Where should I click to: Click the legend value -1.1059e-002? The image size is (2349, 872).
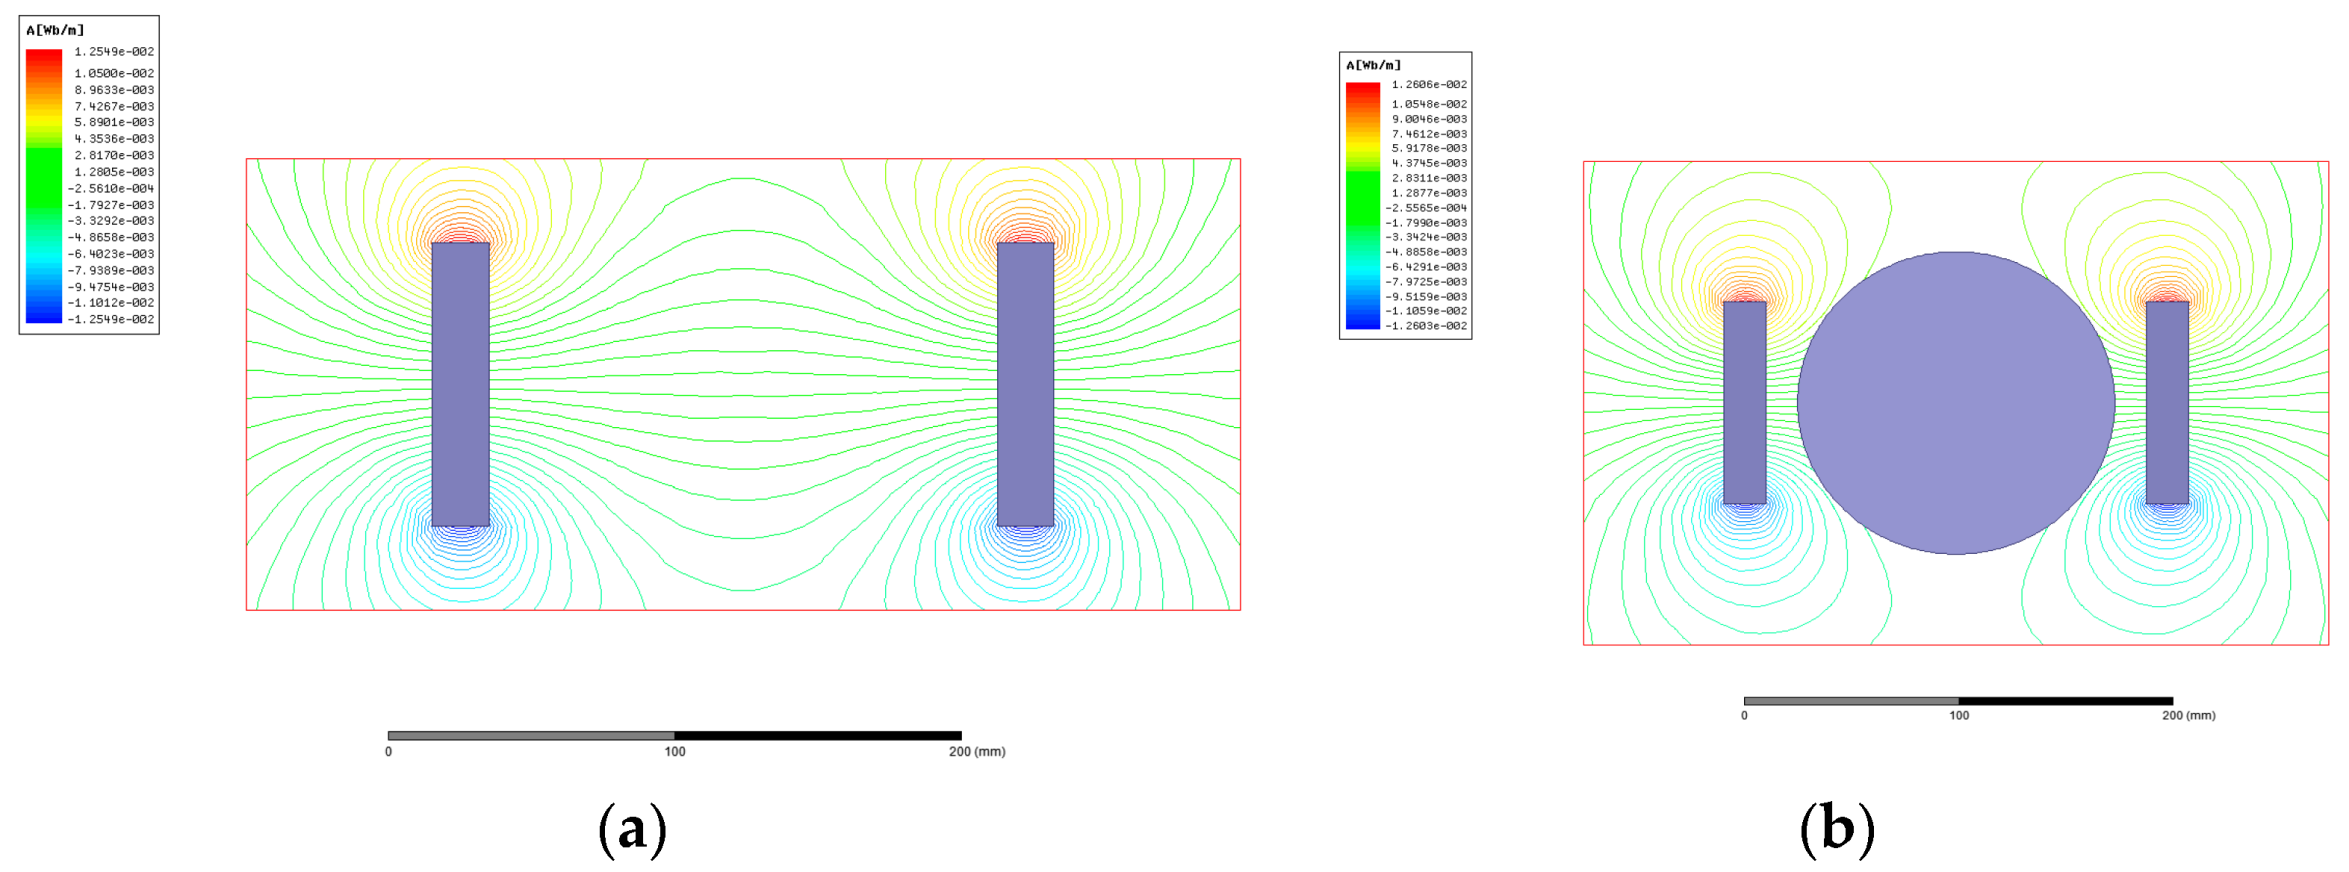tap(1426, 311)
